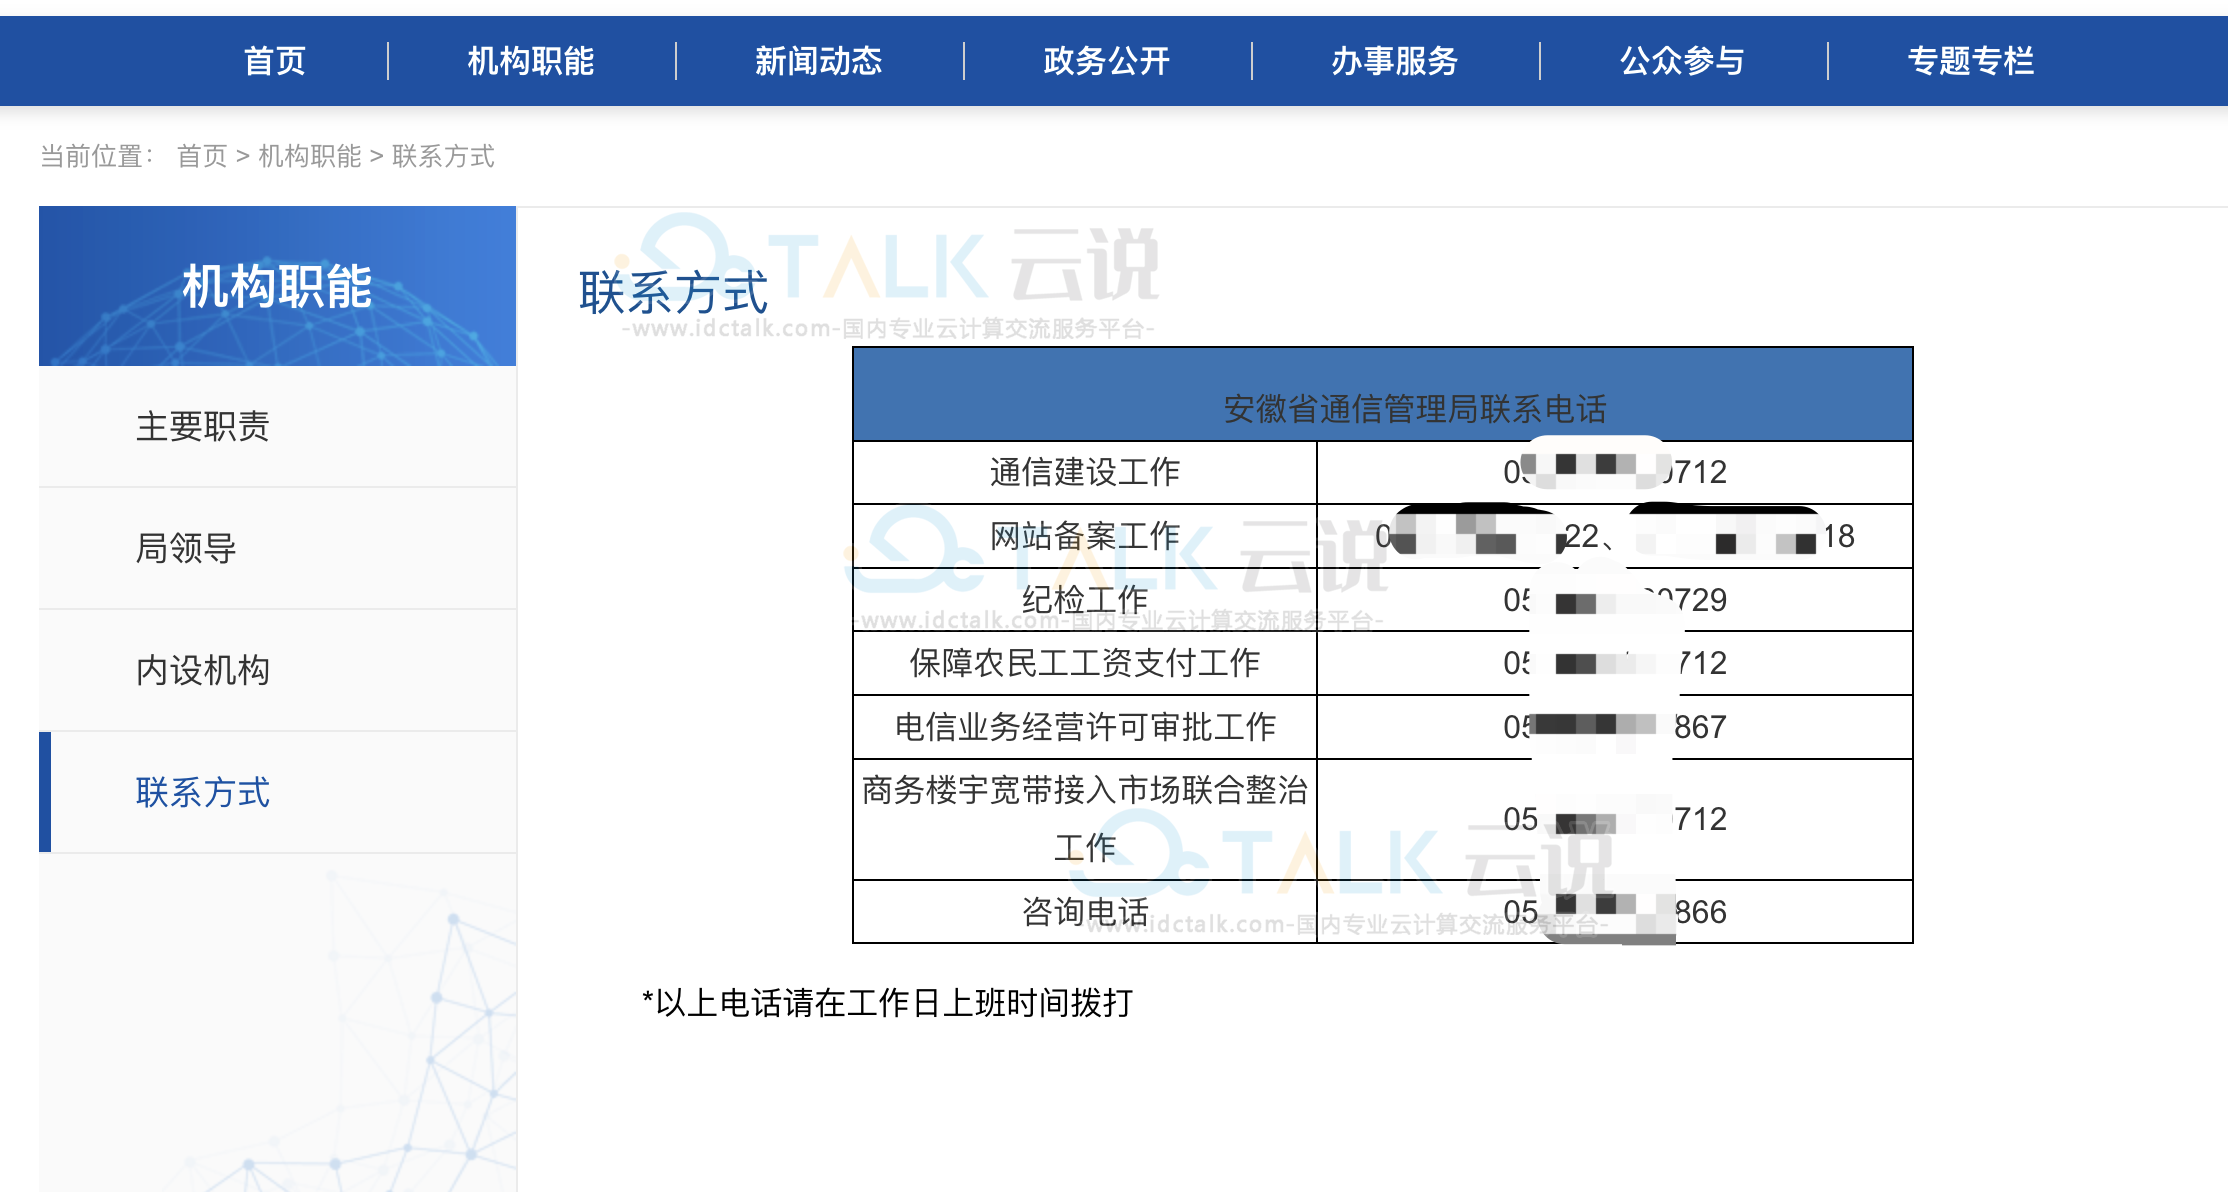Select 联系方式 in the sidebar

click(278, 792)
